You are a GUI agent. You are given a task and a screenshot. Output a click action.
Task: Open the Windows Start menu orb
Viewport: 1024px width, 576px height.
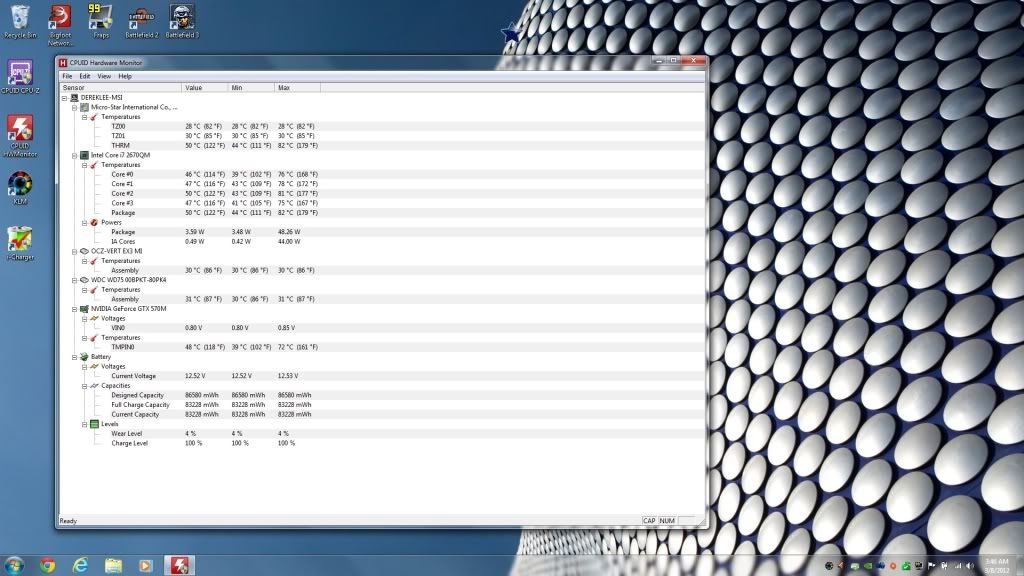14,565
